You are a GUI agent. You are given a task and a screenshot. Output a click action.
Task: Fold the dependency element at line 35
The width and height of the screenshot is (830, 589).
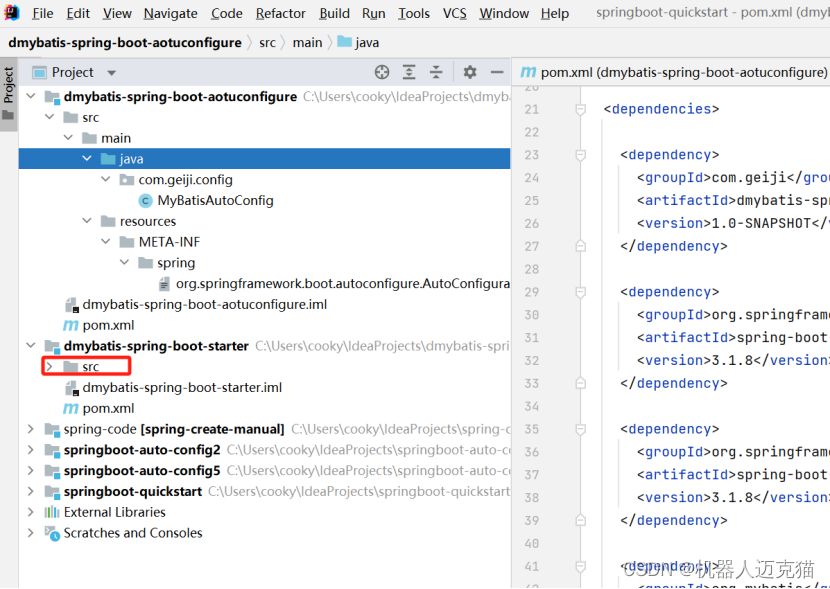pyautogui.click(x=580, y=428)
